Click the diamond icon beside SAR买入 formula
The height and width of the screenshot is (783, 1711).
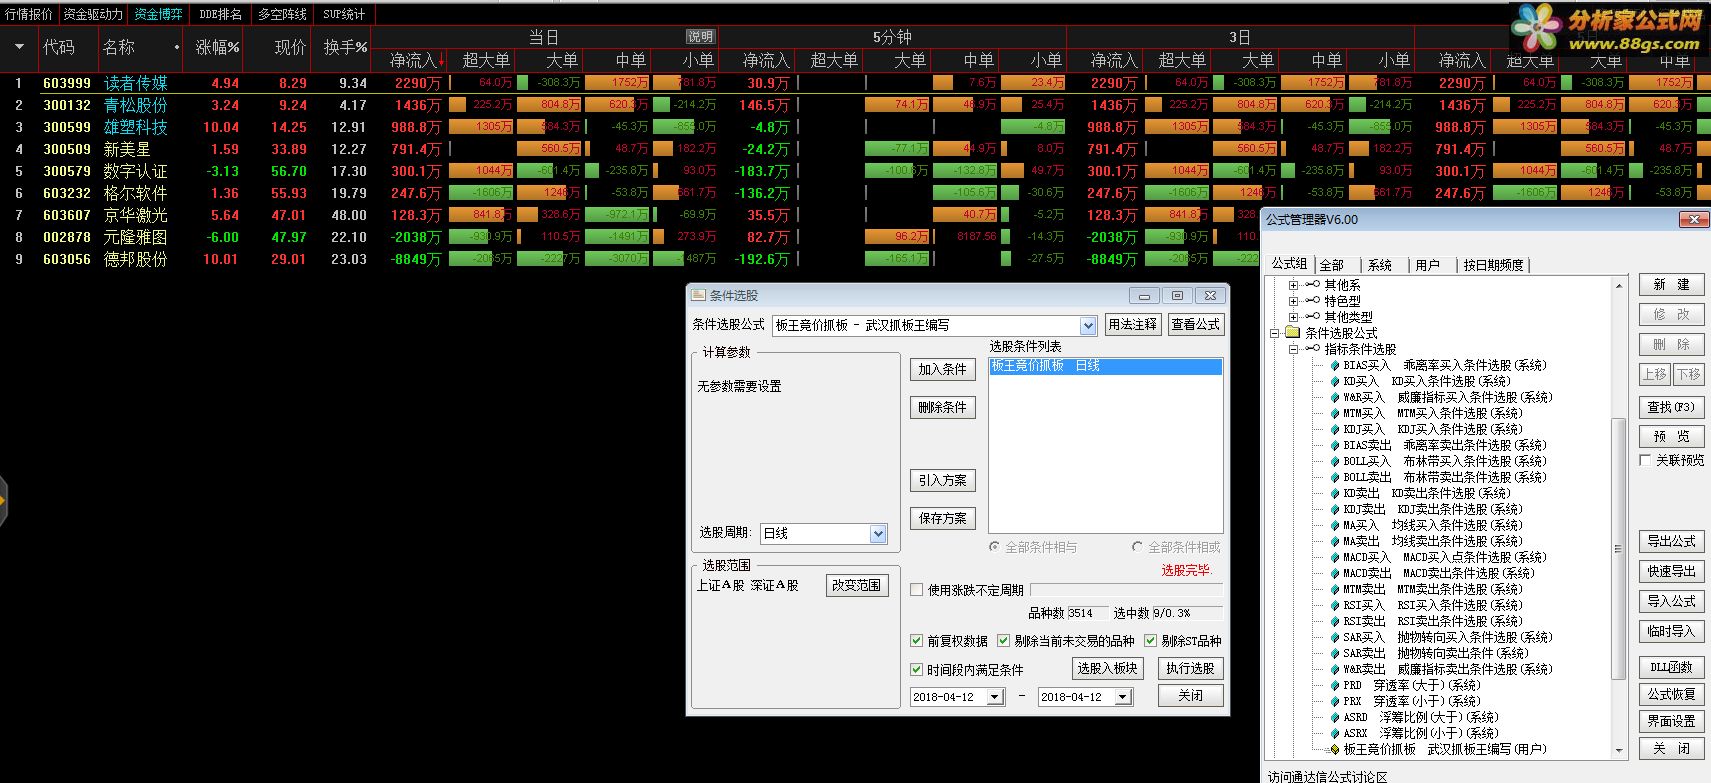[1334, 638]
